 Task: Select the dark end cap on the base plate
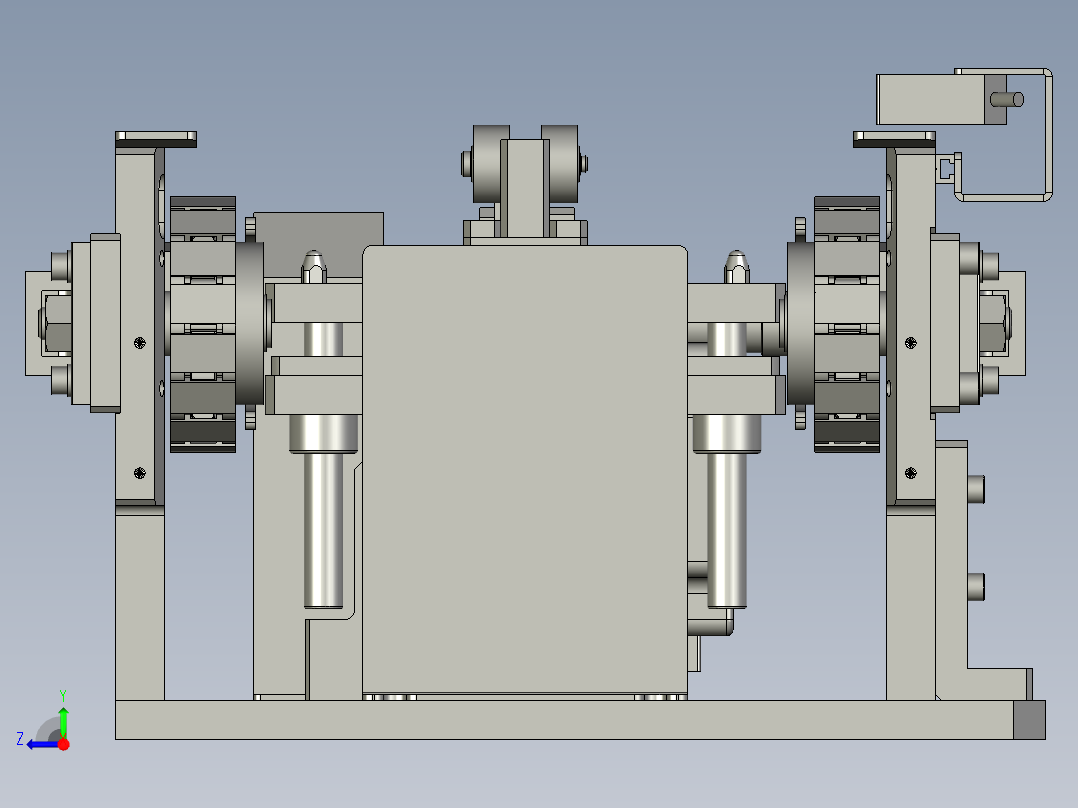tap(1029, 720)
